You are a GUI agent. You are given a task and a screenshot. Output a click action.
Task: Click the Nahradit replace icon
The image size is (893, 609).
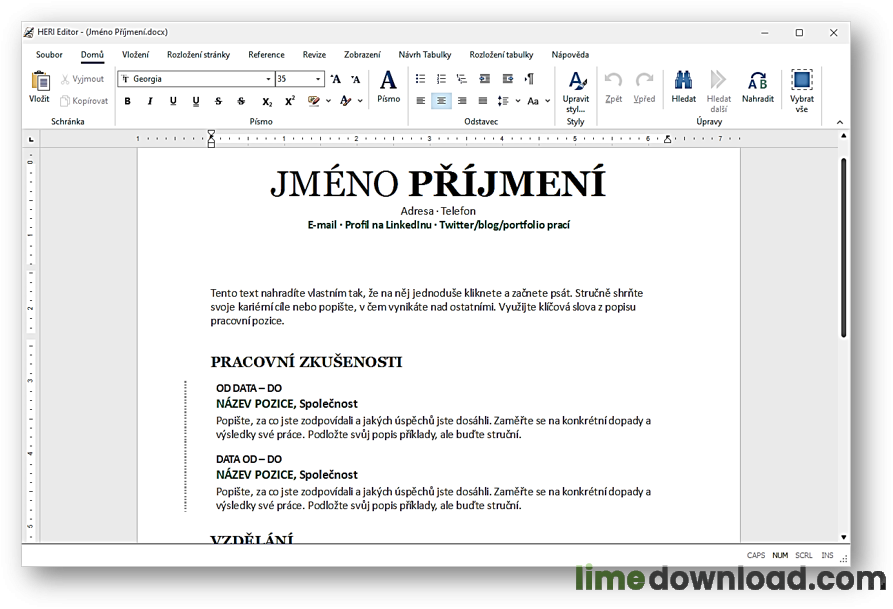(758, 88)
